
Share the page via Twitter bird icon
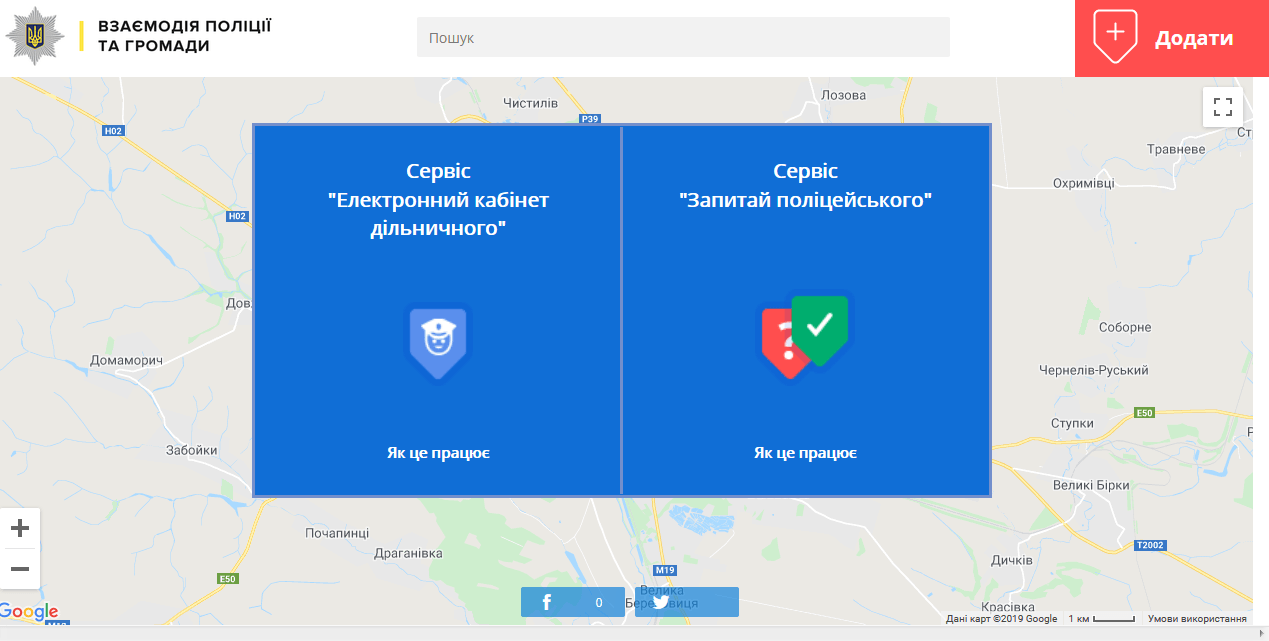[660, 602]
